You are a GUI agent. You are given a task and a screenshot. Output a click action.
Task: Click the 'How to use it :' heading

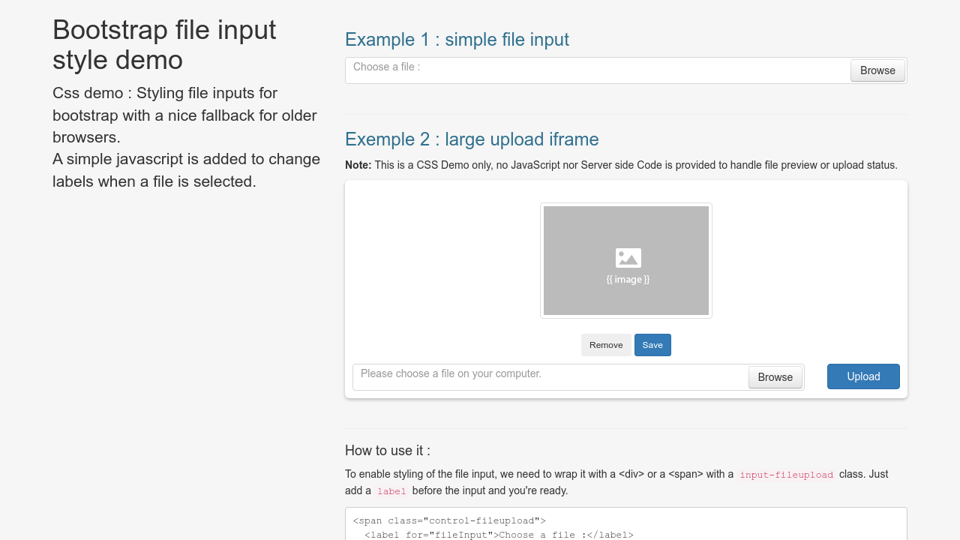[x=388, y=450]
